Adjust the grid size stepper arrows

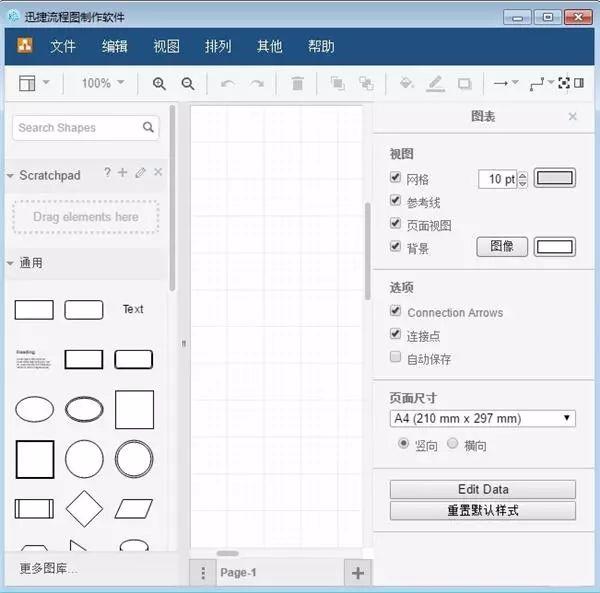point(523,179)
